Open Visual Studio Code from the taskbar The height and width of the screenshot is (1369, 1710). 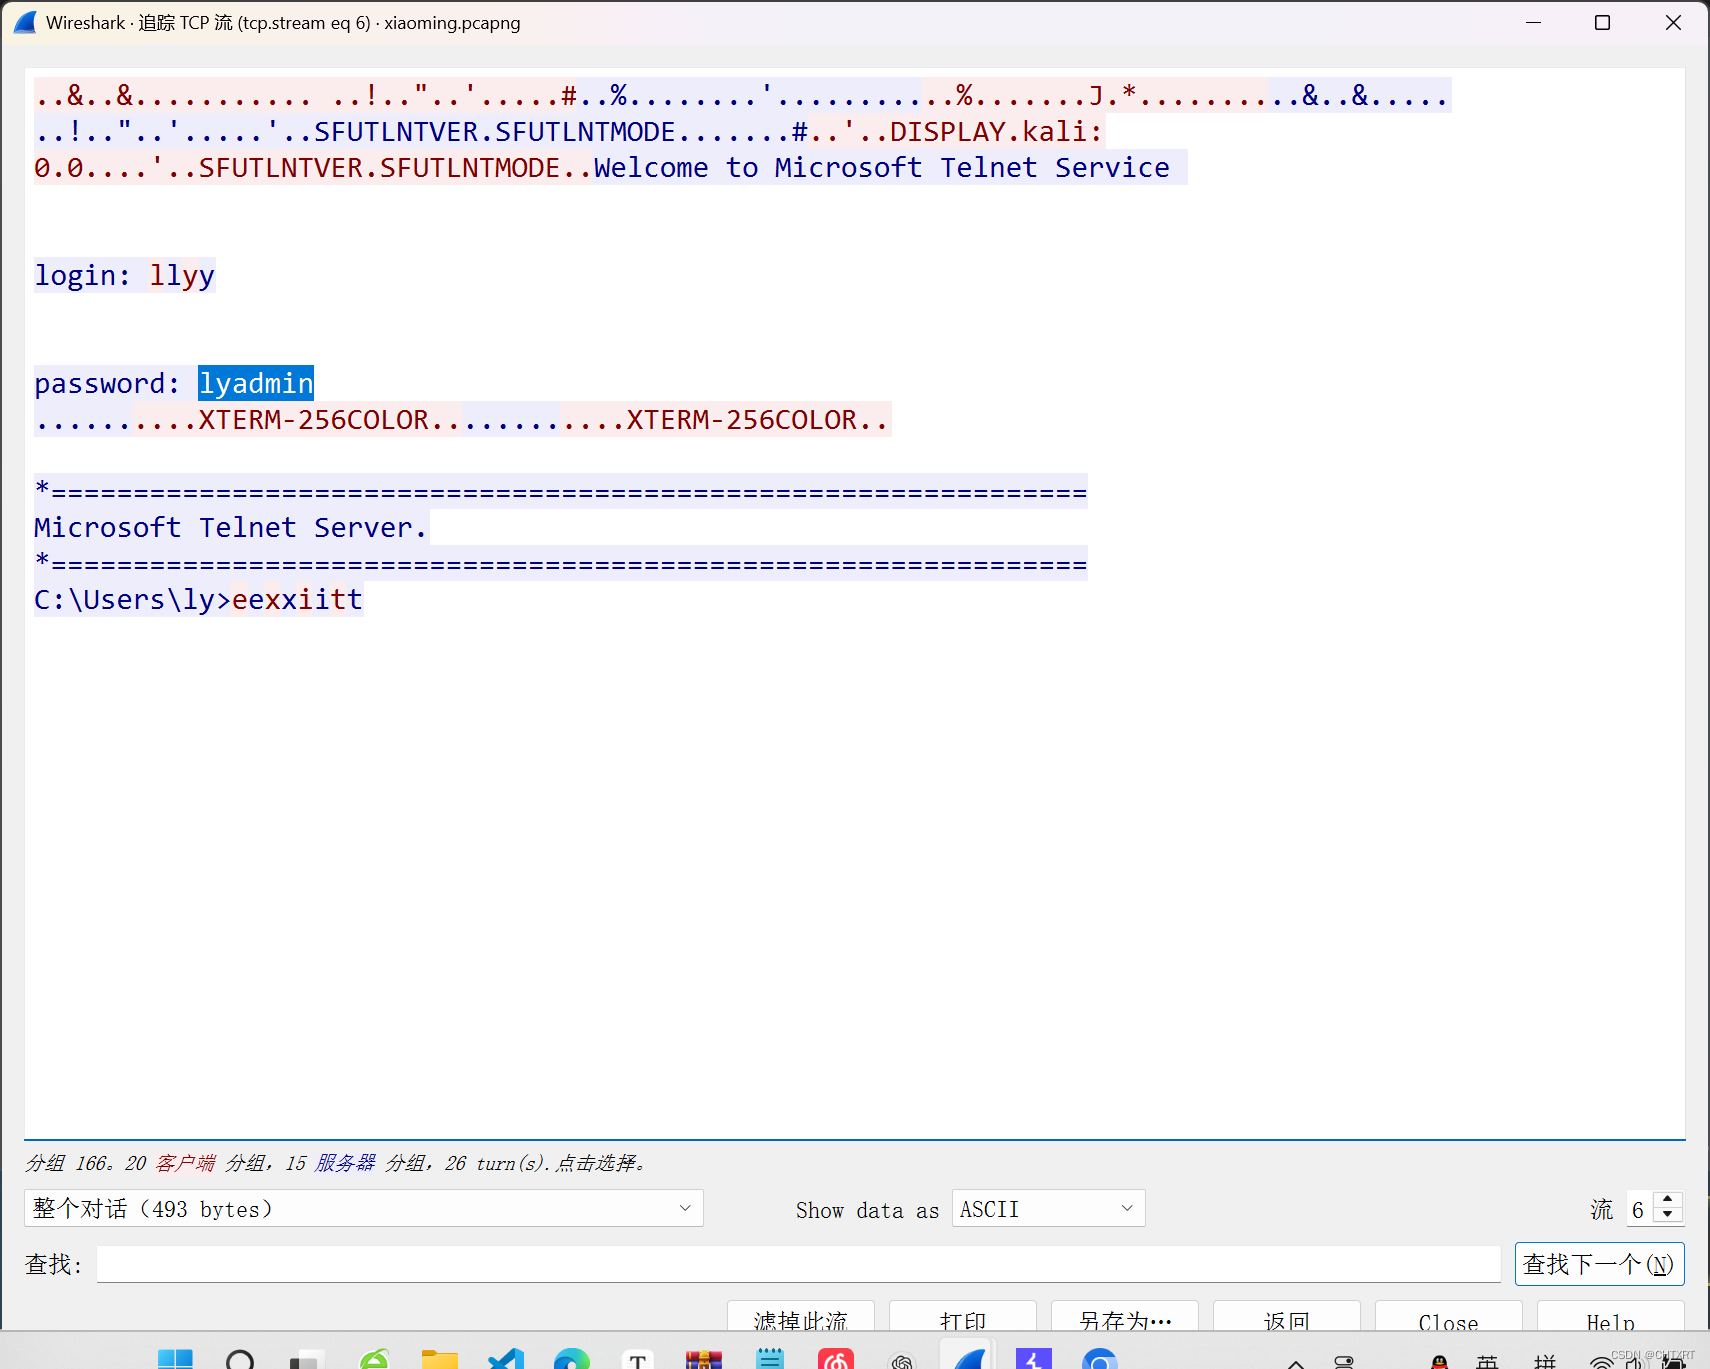(506, 1358)
